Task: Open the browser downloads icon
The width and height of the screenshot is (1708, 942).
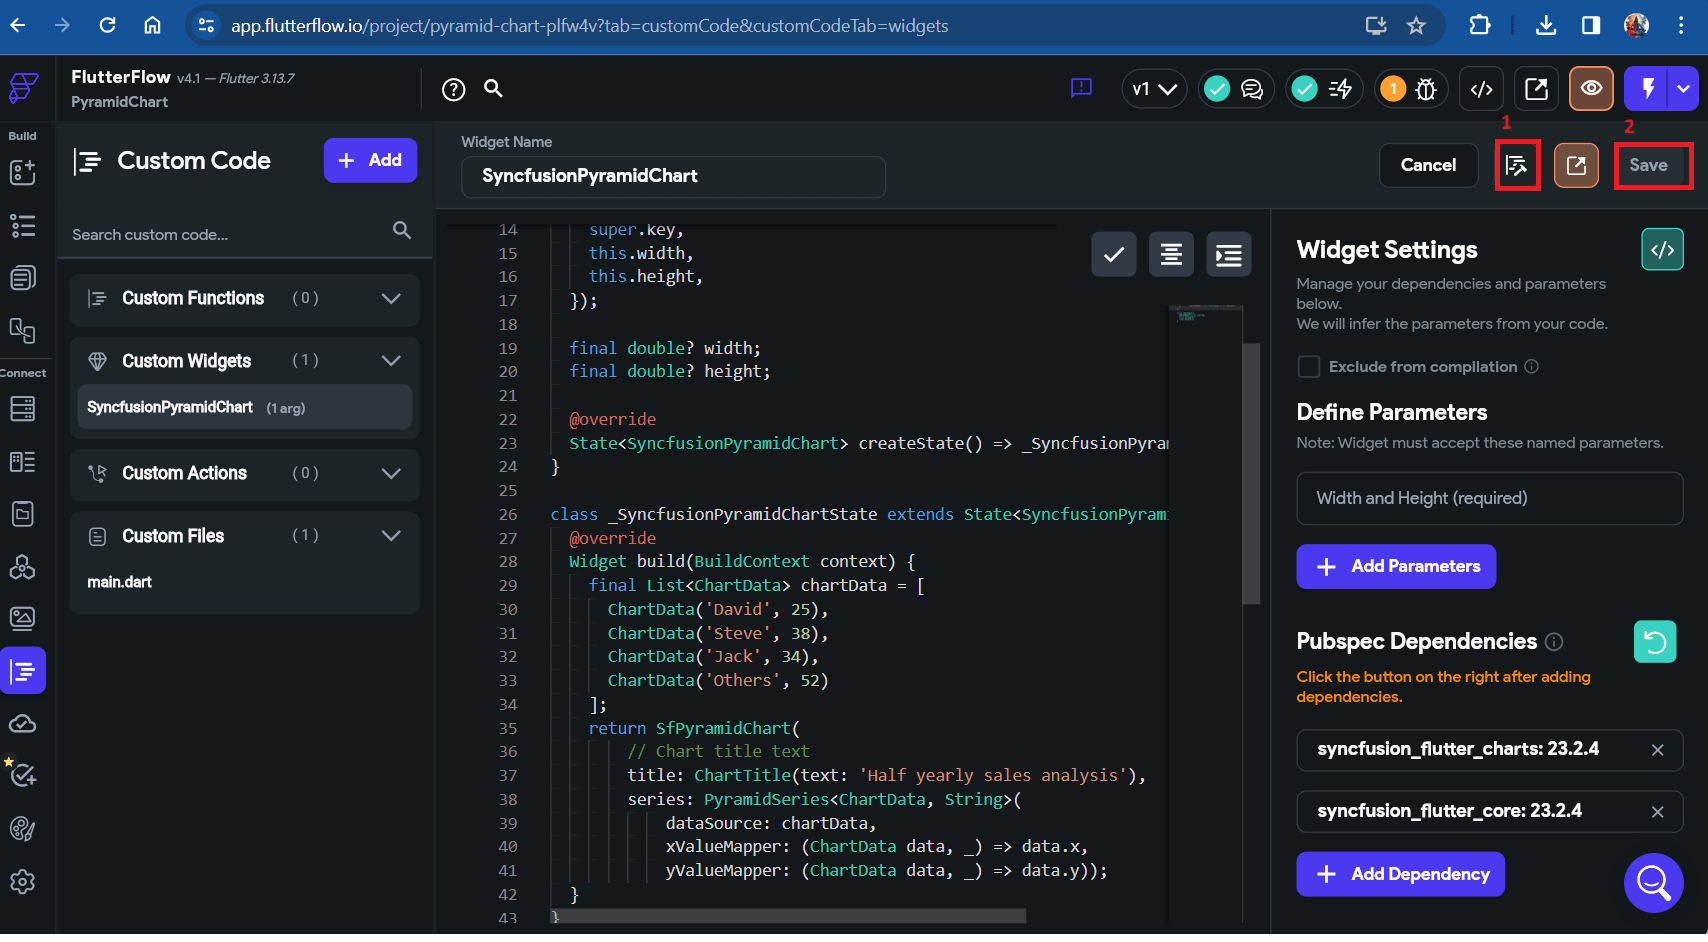Action: click(1546, 25)
